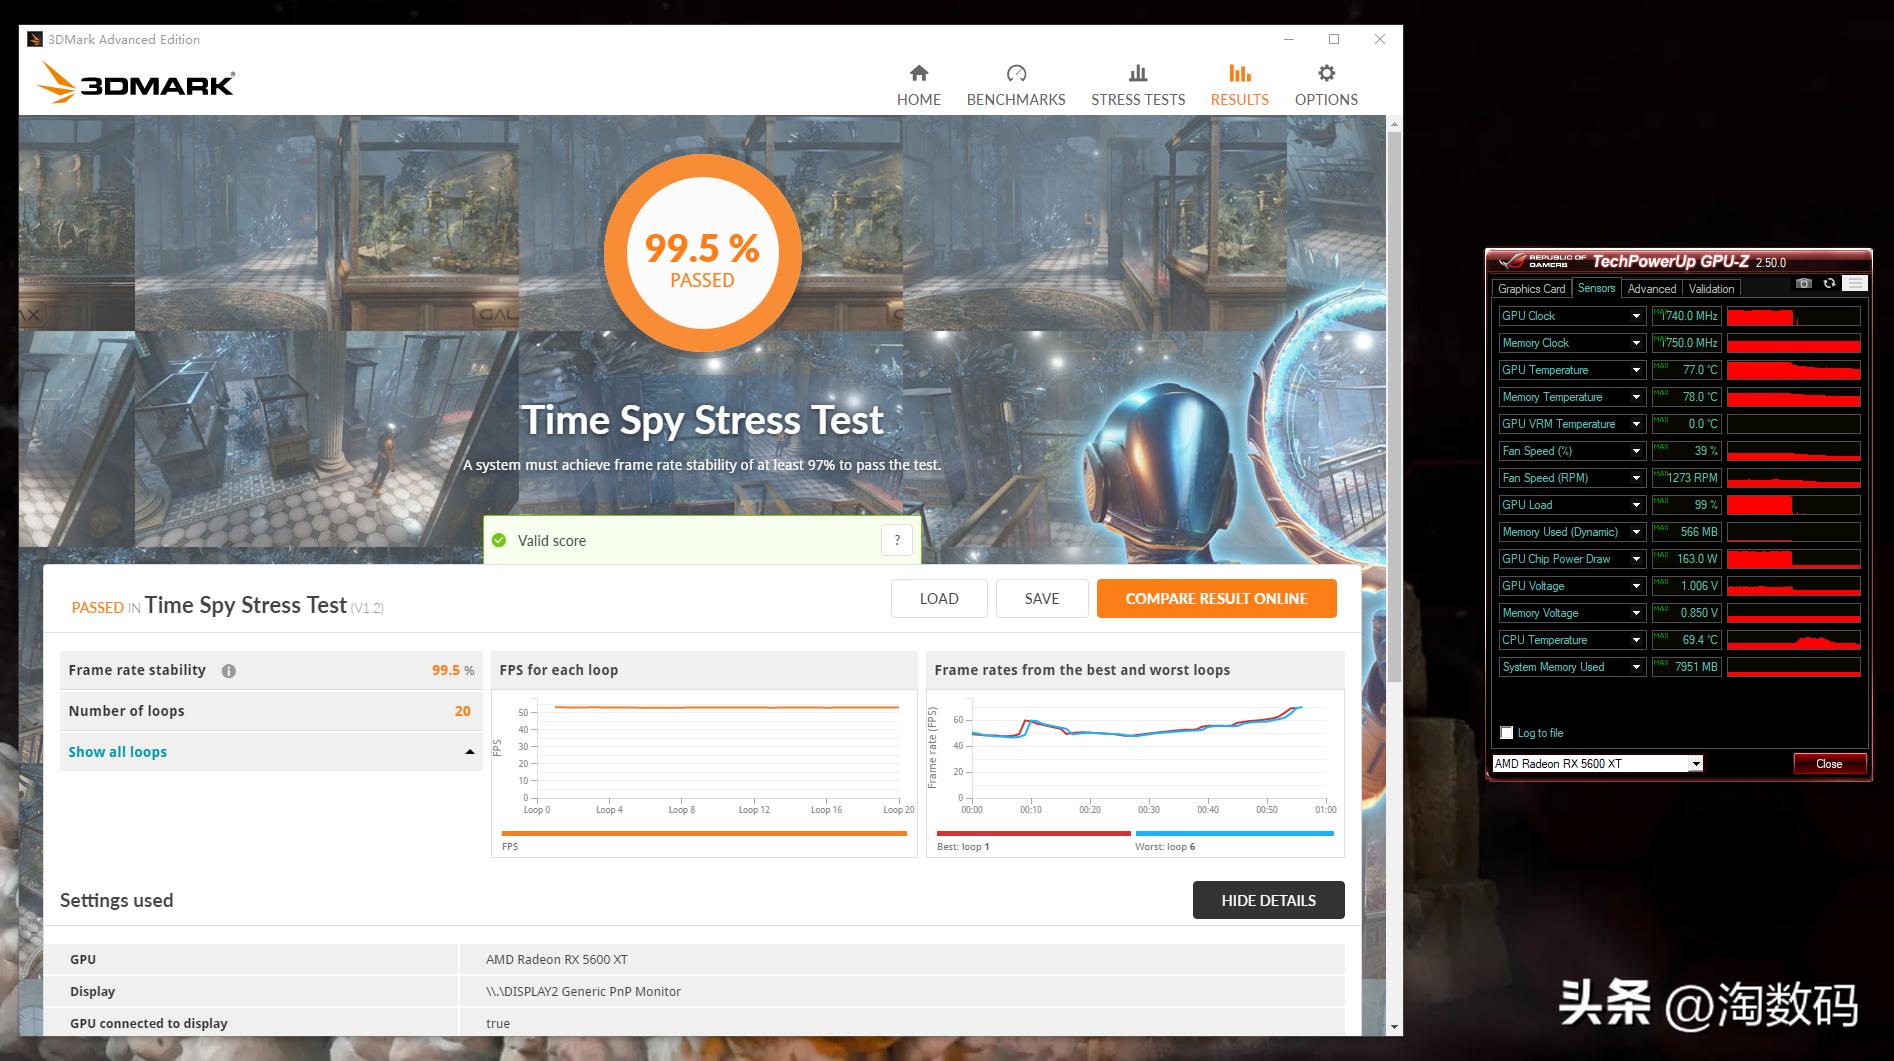Screen dimensions: 1894x1061
Task: Open the Fan Speed (RPM) sensor dropdown
Action: (1636, 478)
